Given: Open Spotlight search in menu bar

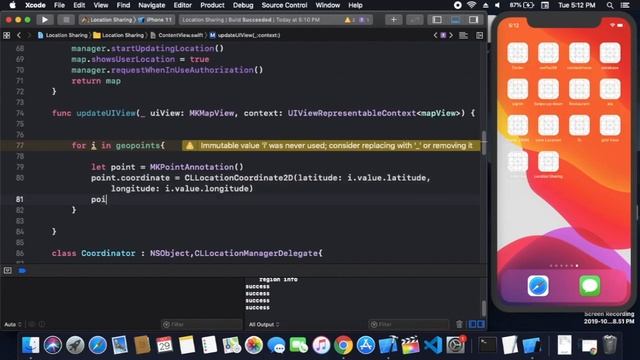Looking at the screenshot, I should [610, 5].
